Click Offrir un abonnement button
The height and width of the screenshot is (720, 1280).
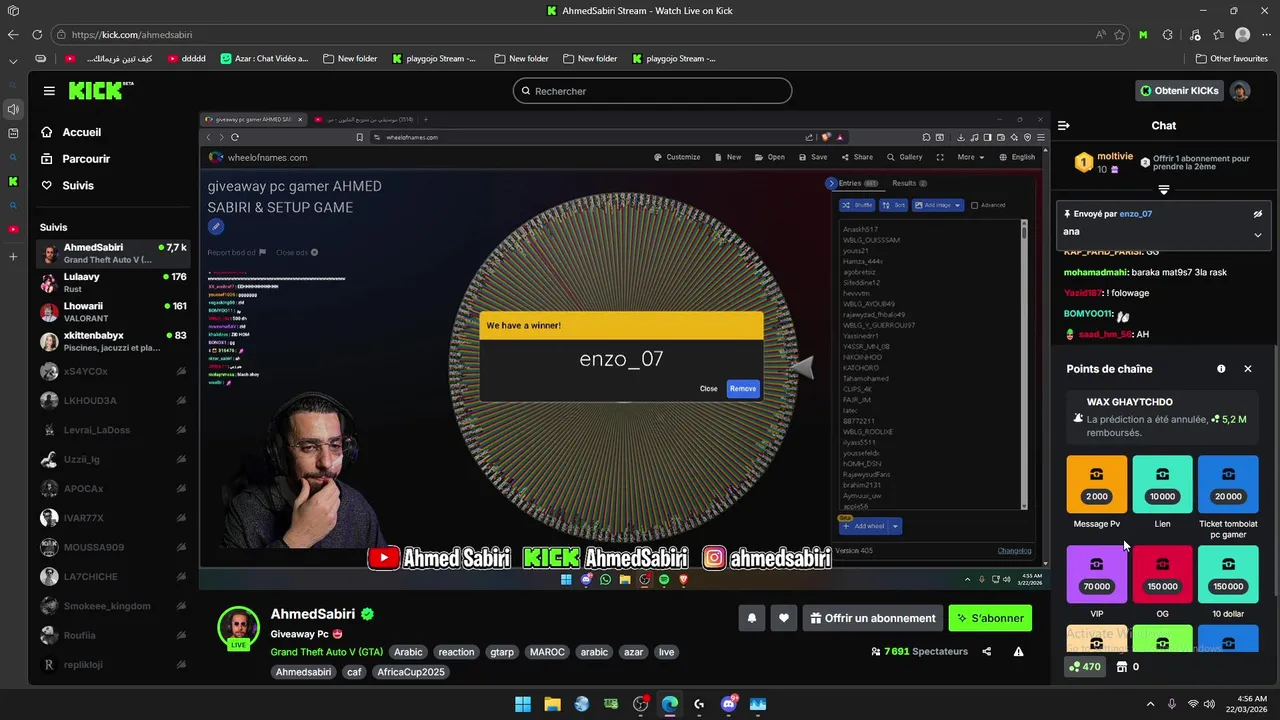click(x=873, y=618)
